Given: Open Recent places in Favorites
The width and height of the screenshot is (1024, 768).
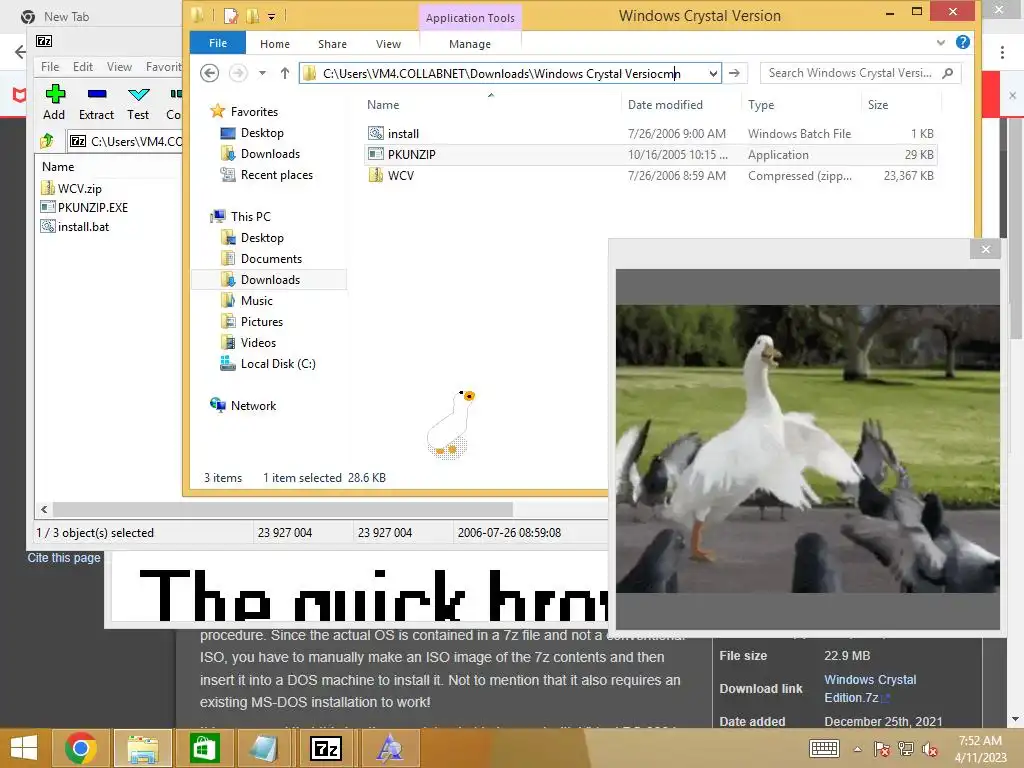Looking at the screenshot, I should [x=267, y=174].
